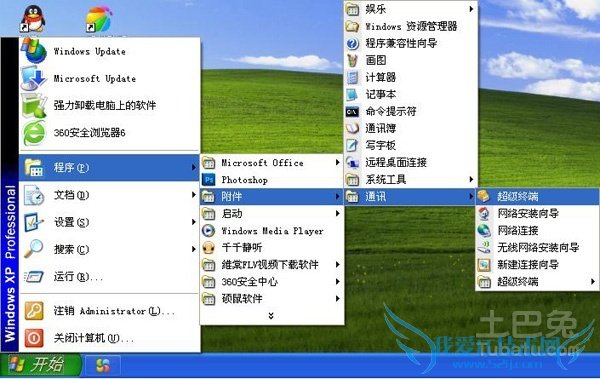Expand 硕鼠软件 submenu arrow
The image size is (600, 379).
(337, 299)
